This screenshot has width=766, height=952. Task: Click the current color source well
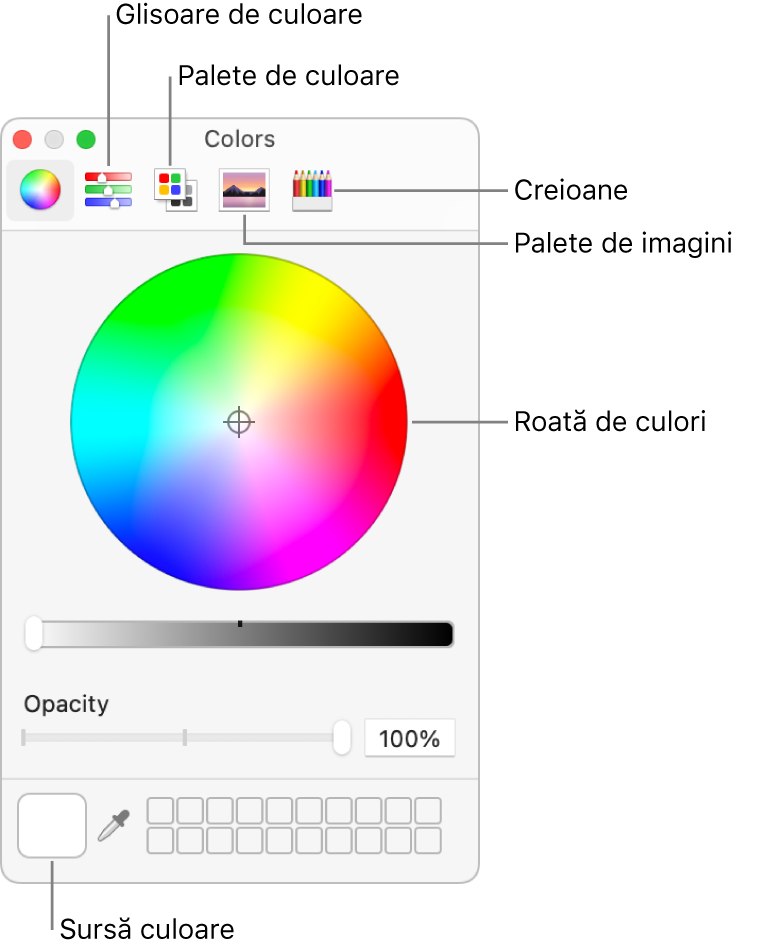coord(52,826)
